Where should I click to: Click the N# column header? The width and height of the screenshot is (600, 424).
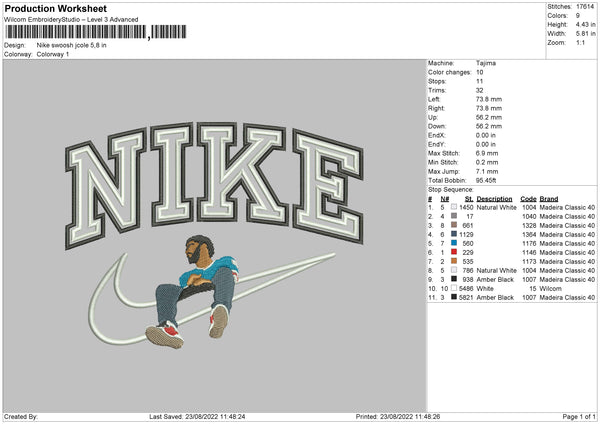445,199
